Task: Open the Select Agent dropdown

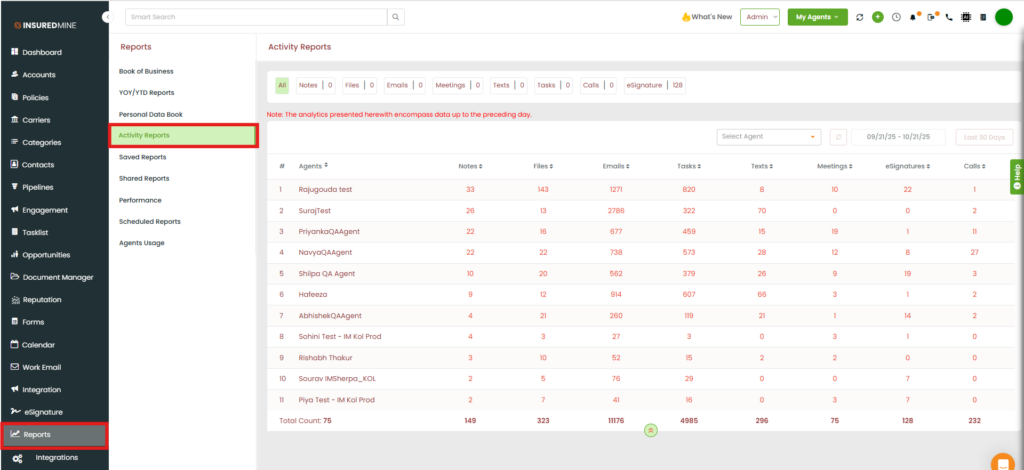Action: pyautogui.click(x=768, y=137)
